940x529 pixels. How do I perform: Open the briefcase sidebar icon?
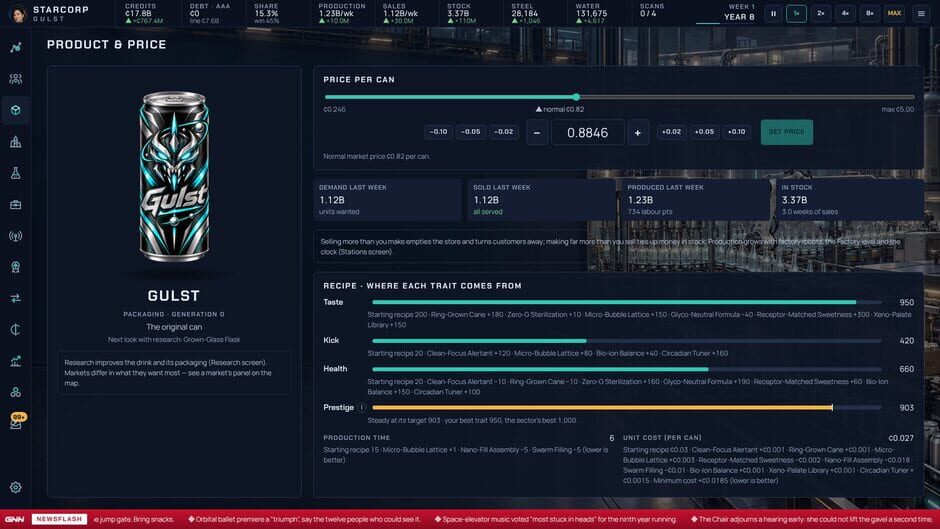(16, 205)
